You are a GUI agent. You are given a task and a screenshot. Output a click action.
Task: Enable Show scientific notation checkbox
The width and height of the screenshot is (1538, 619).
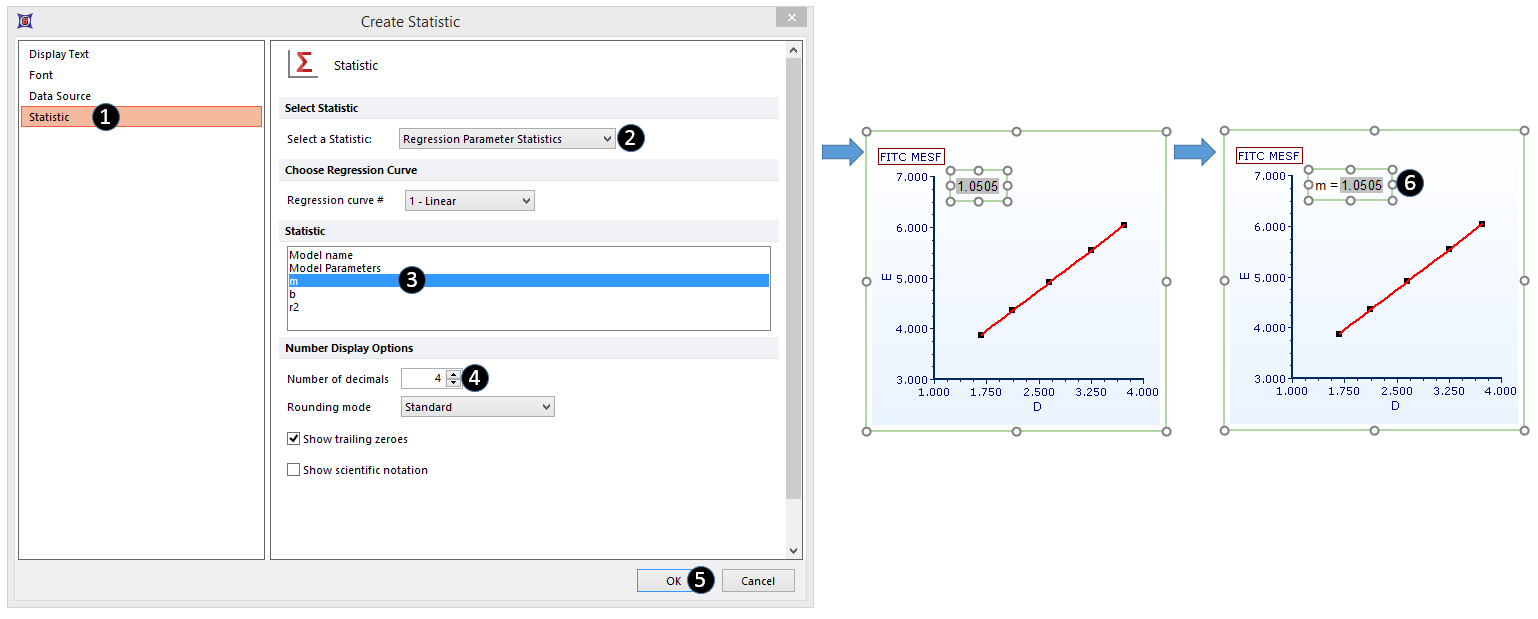pyautogui.click(x=294, y=470)
